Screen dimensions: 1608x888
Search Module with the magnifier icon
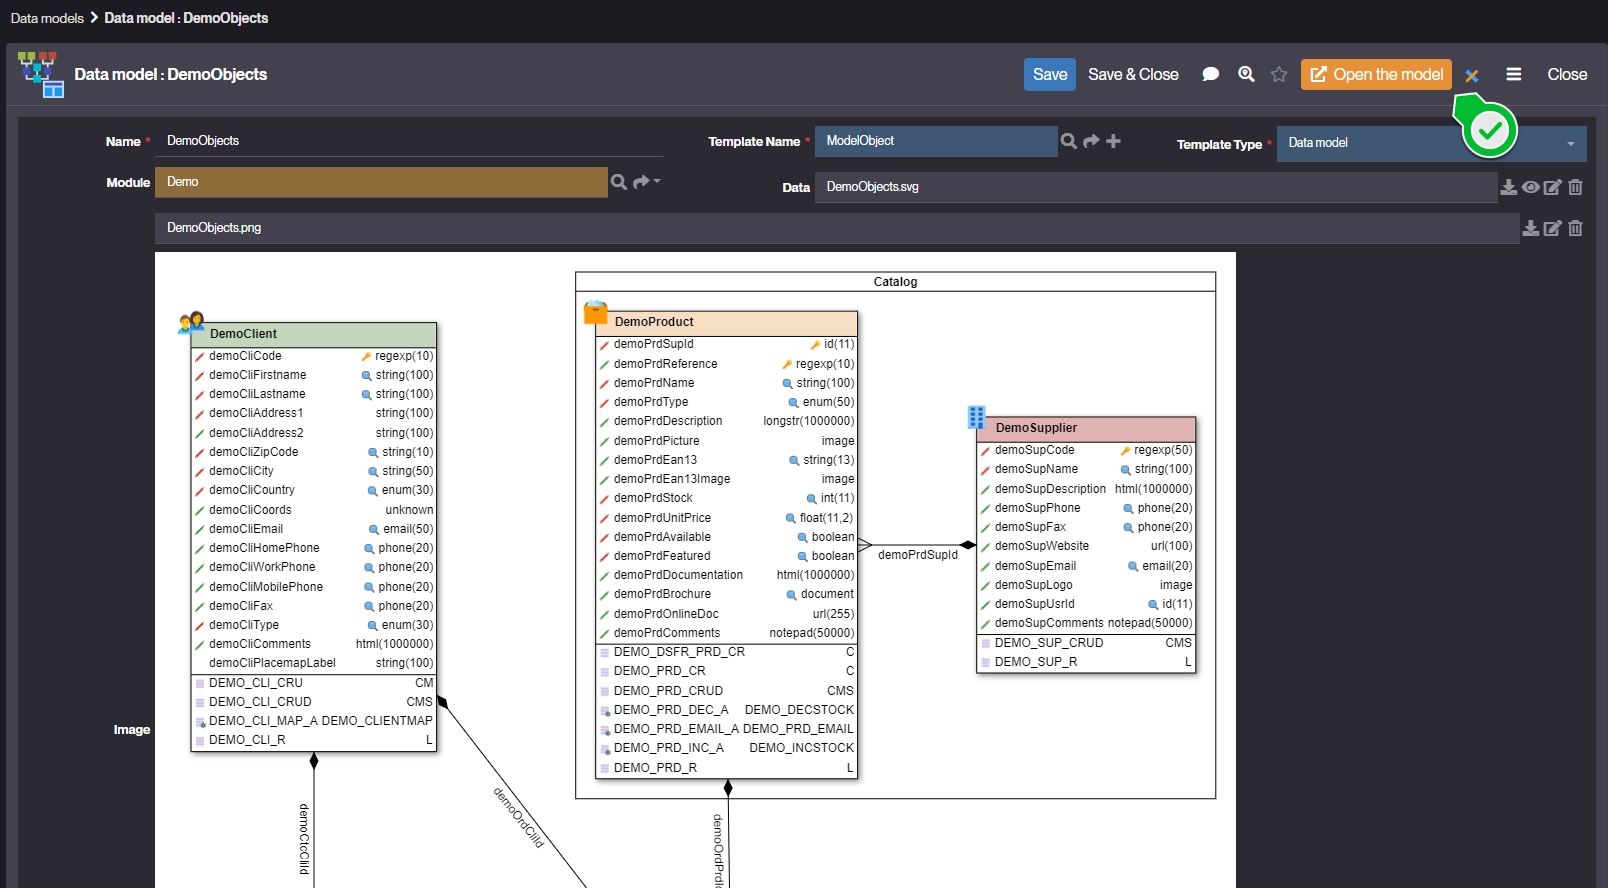coord(619,182)
